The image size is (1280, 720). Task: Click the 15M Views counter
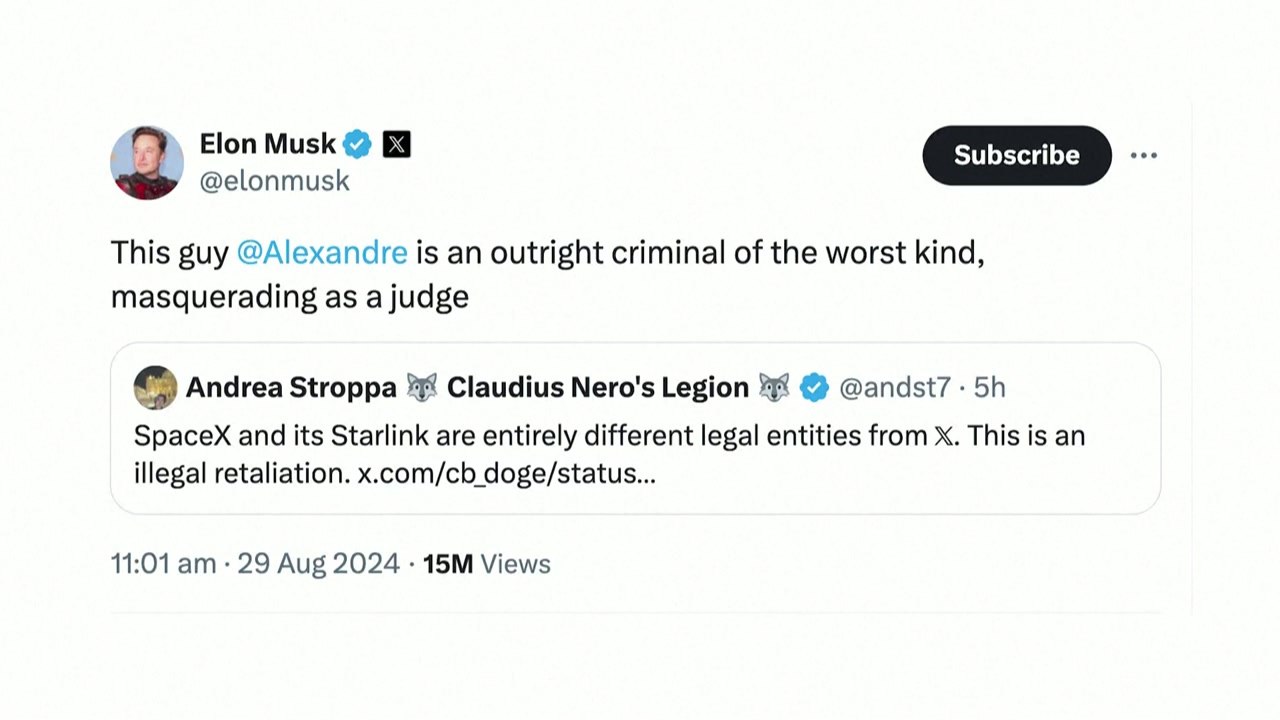[x=486, y=564]
